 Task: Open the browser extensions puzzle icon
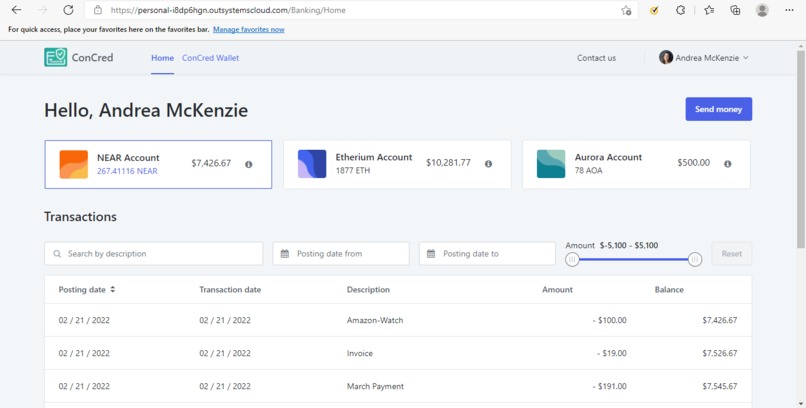[x=681, y=10]
